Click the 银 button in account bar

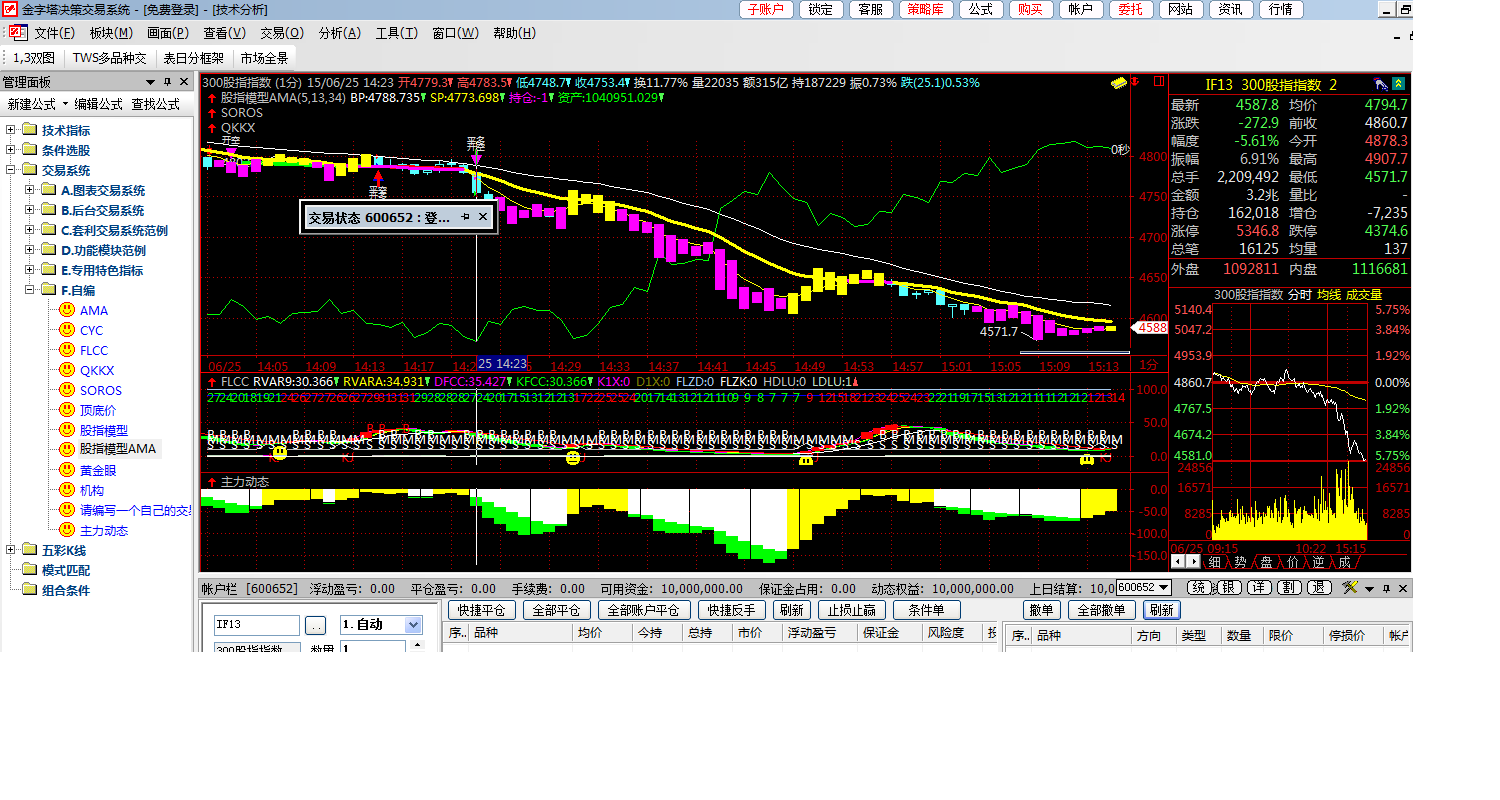pyautogui.click(x=1230, y=588)
